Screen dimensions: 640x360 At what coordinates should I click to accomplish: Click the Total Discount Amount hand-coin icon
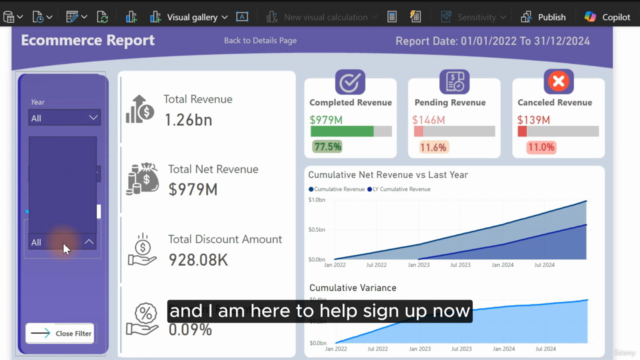pos(142,250)
